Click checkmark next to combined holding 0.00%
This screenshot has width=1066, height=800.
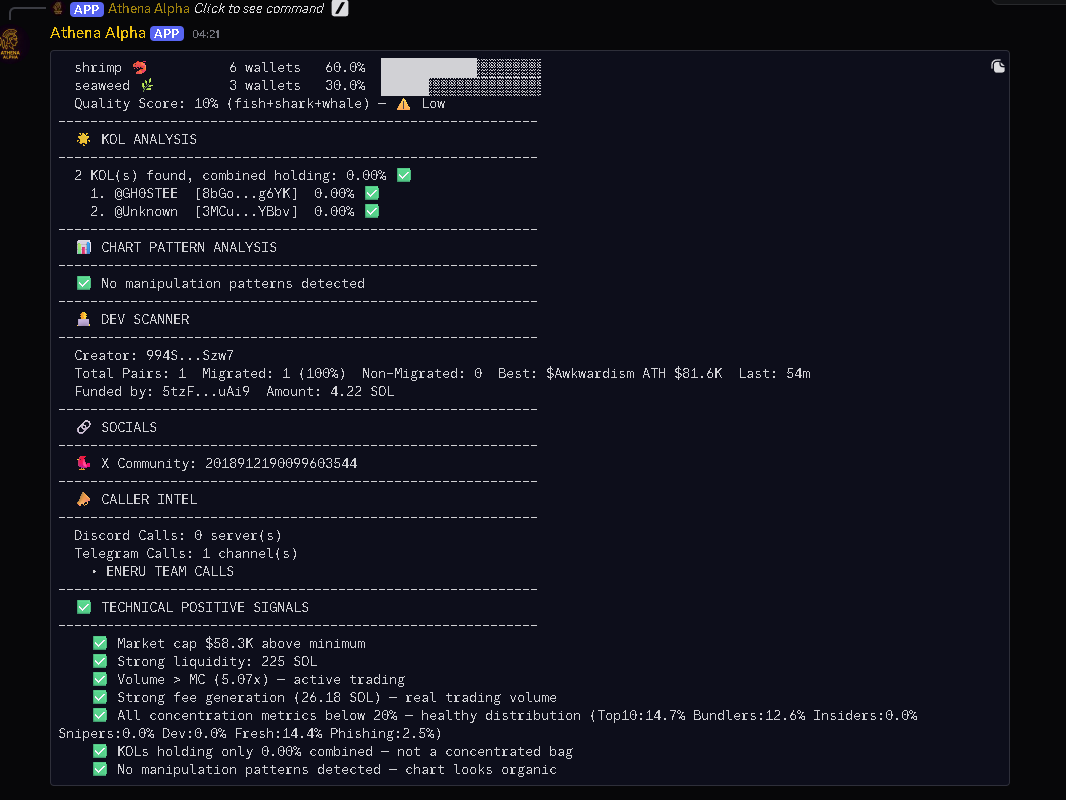[x=404, y=175]
